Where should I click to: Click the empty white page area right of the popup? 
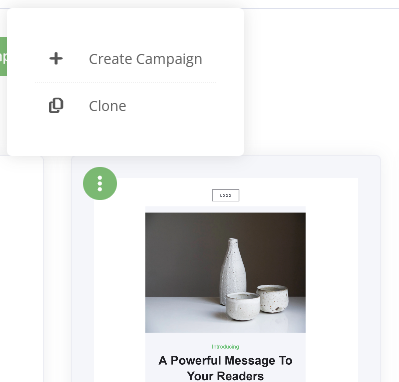point(320,83)
